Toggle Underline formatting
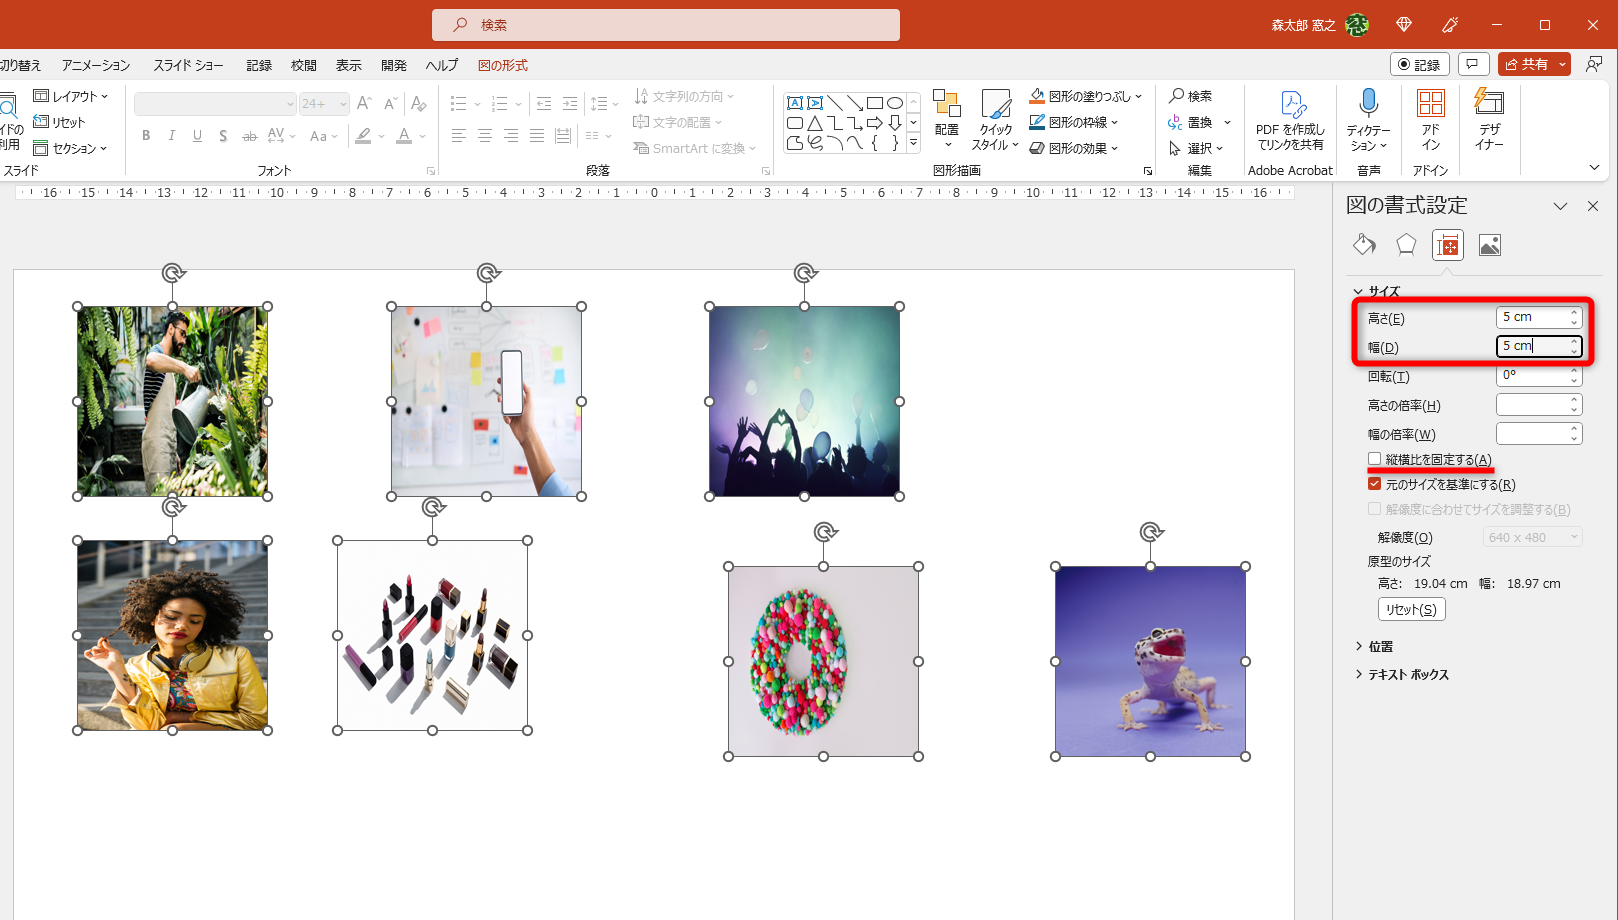 [x=197, y=136]
